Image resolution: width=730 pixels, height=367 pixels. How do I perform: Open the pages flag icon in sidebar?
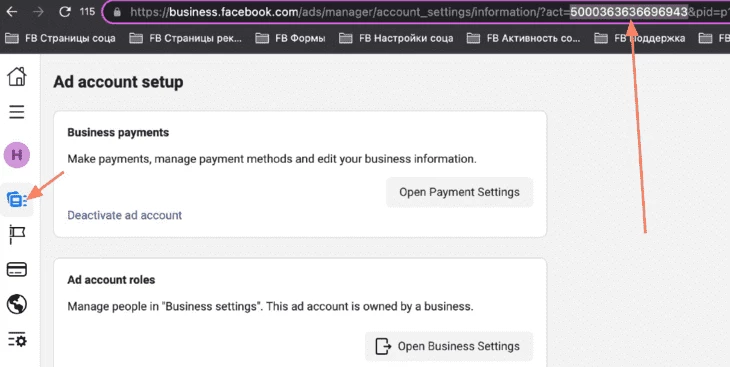click(17, 234)
